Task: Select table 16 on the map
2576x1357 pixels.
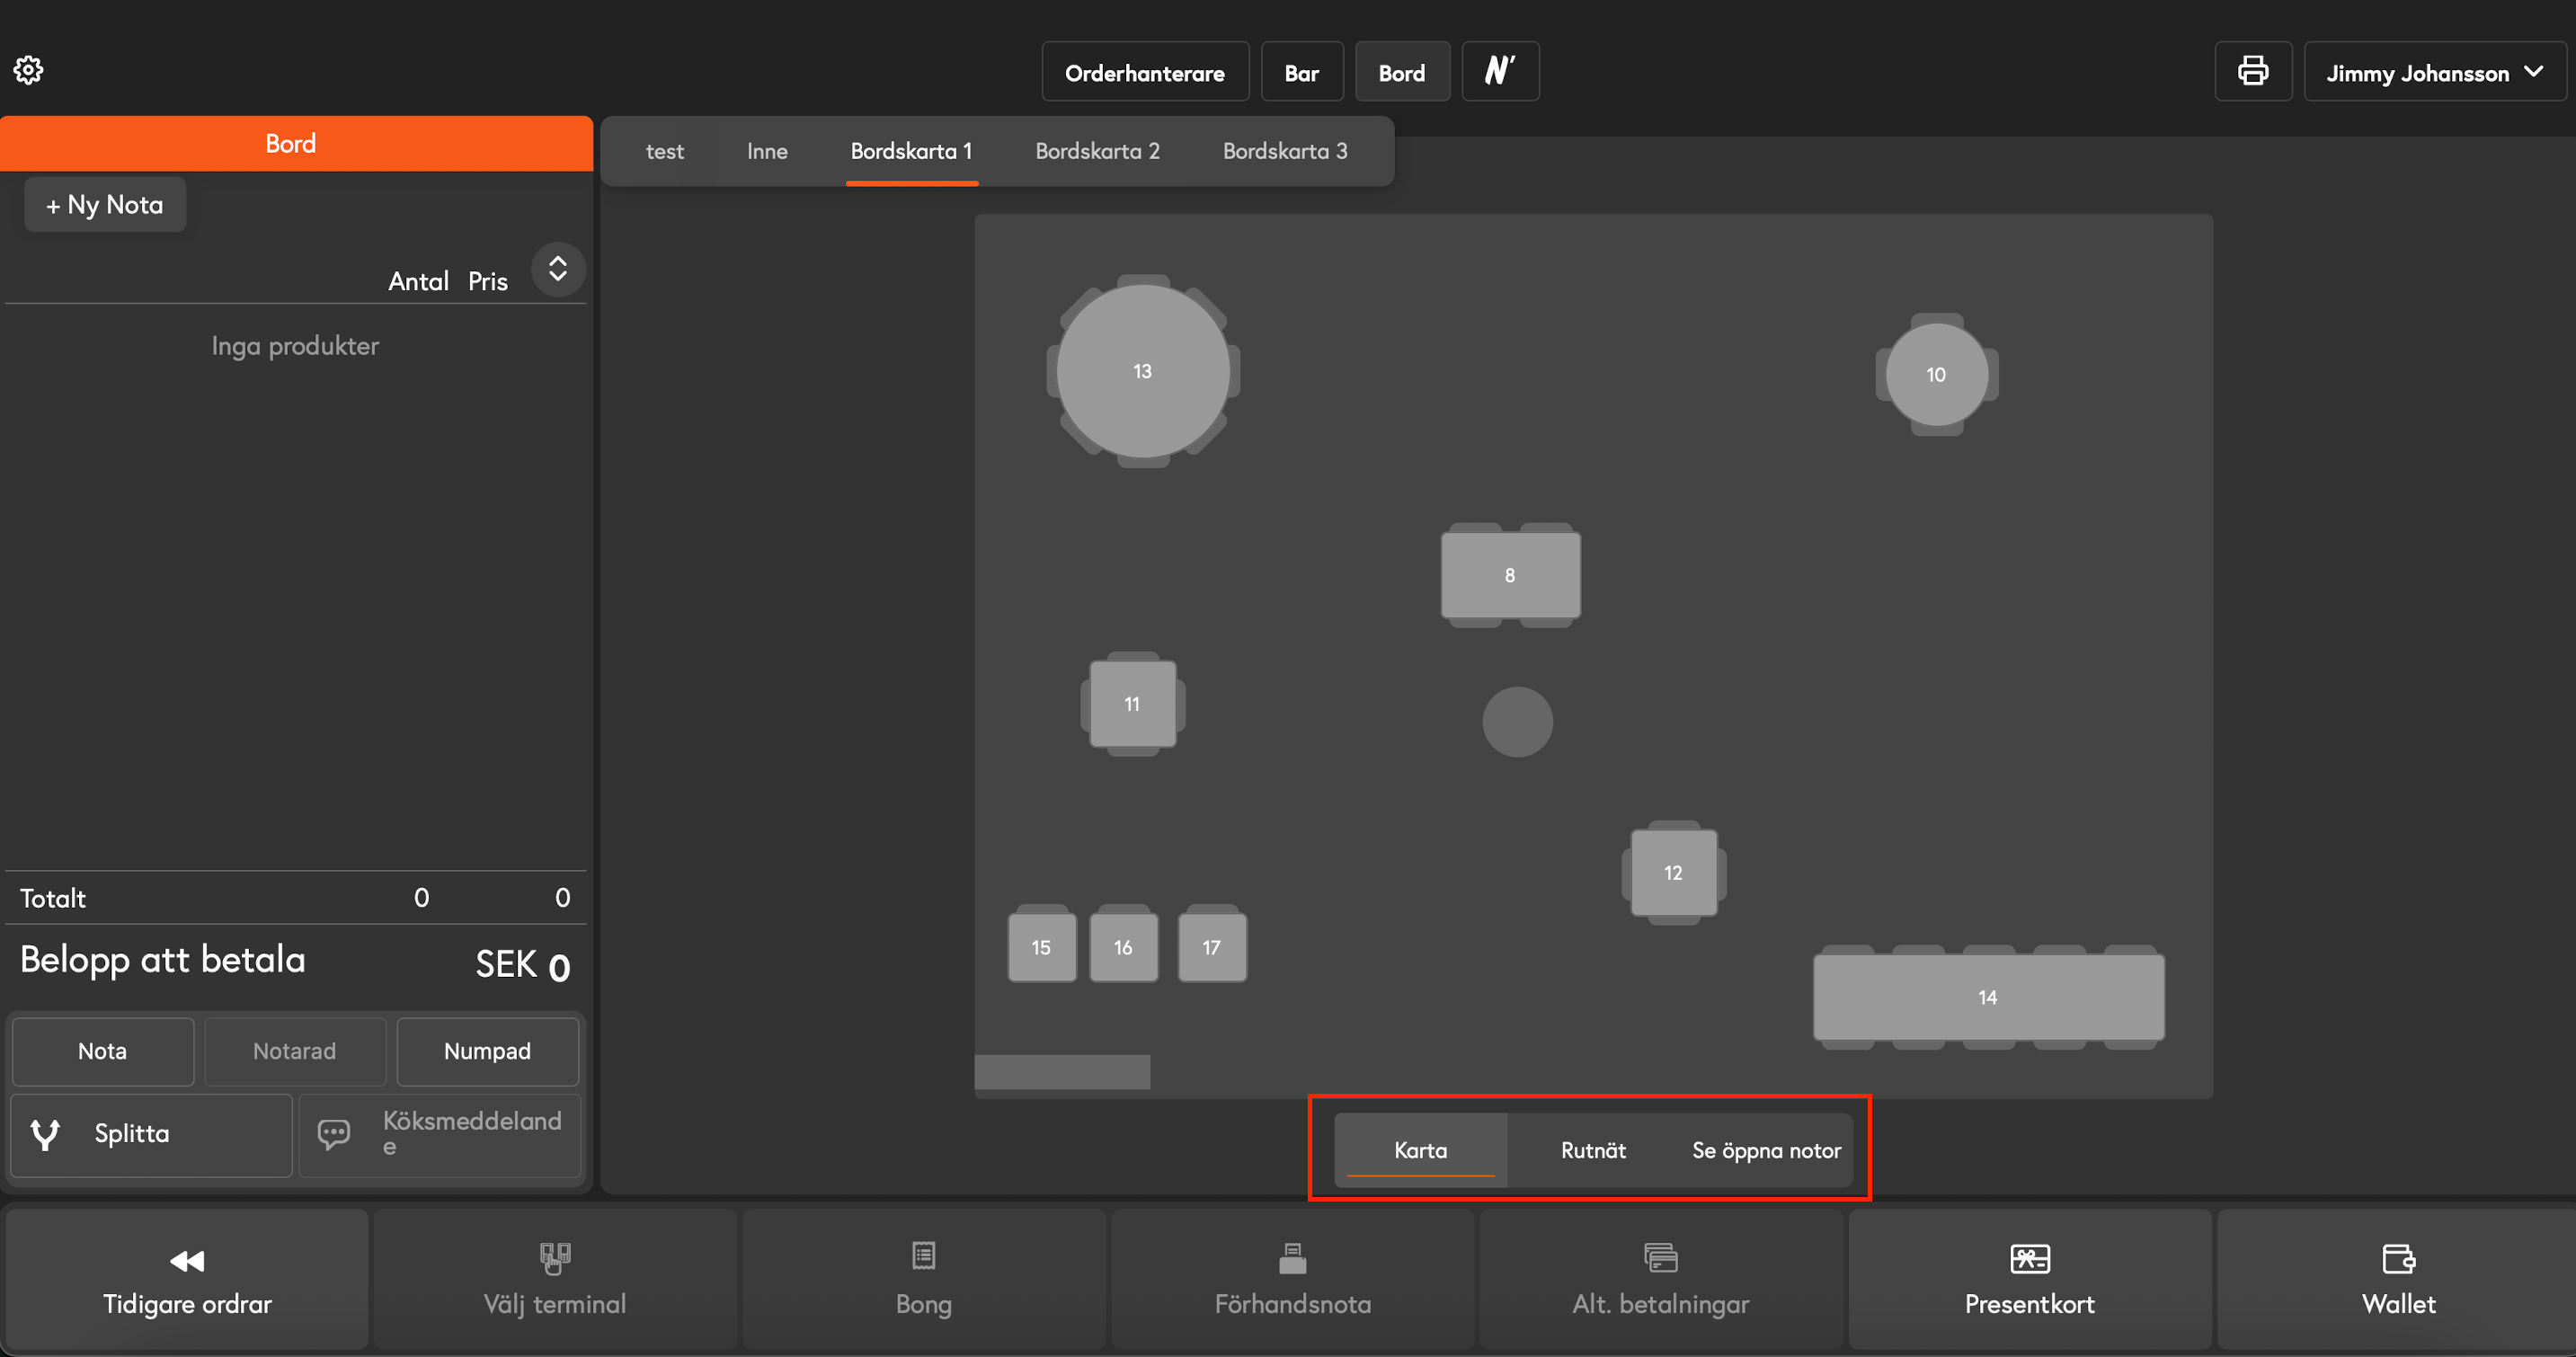Action: pos(1124,947)
